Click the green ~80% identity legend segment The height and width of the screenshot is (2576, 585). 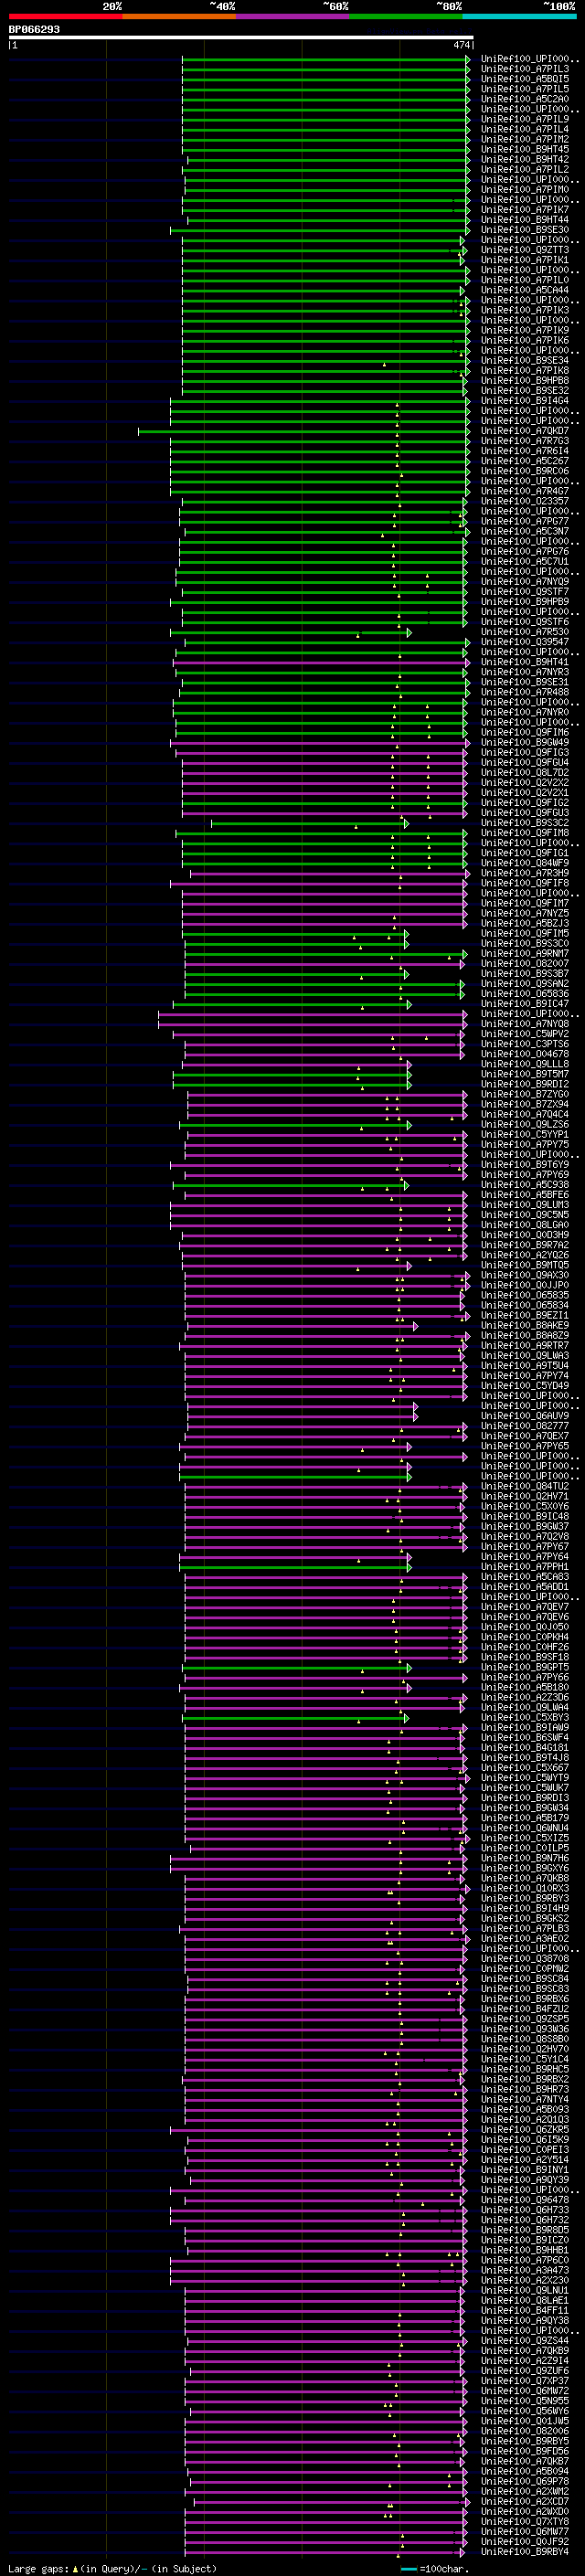(406, 16)
